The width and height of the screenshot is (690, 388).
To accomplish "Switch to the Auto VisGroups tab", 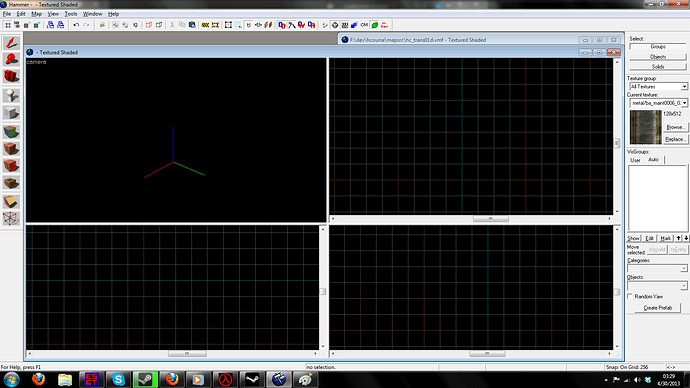I will coord(653,160).
